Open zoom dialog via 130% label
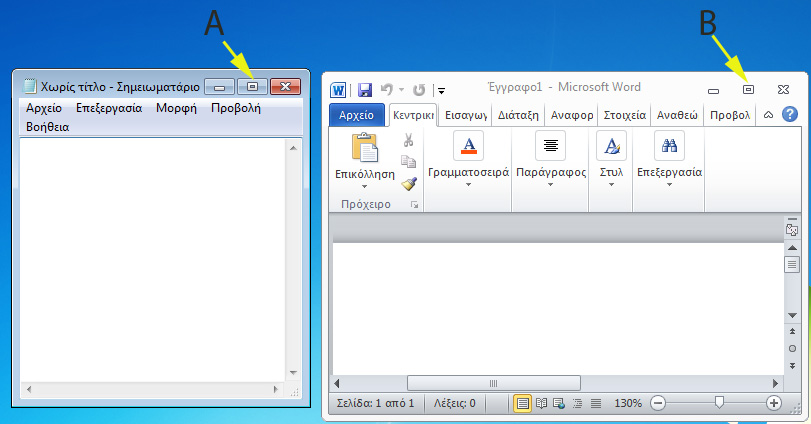The height and width of the screenshot is (424, 811). pos(628,403)
